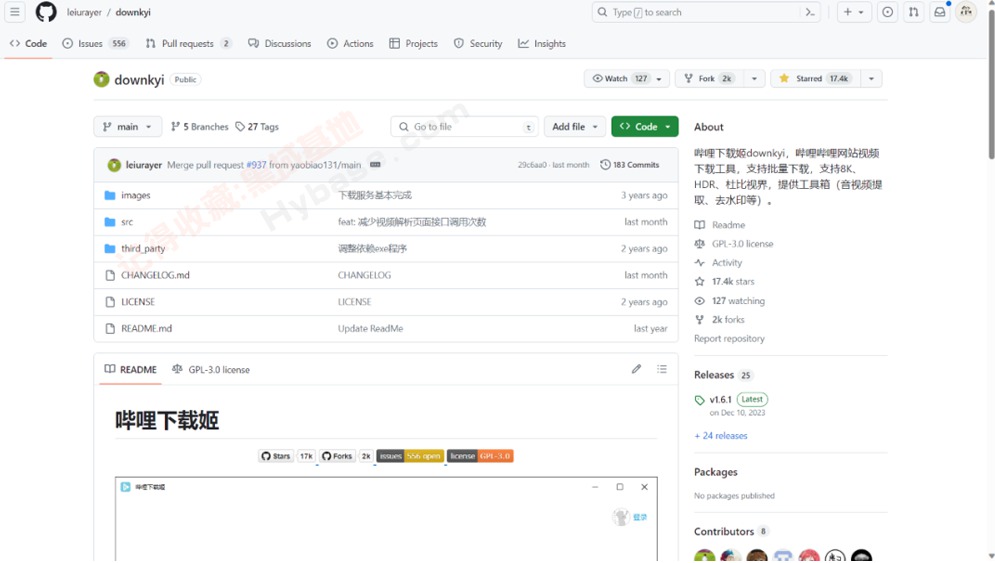The width and height of the screenshot is (995, 563).
Task: Edit the README with pencil icon
Action: [x=636, y=369]
